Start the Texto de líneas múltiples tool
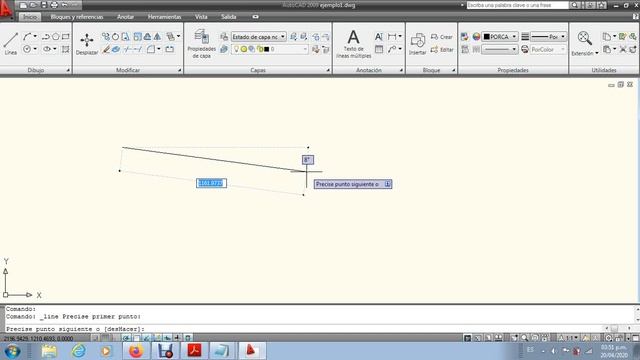 pos(353,44)
